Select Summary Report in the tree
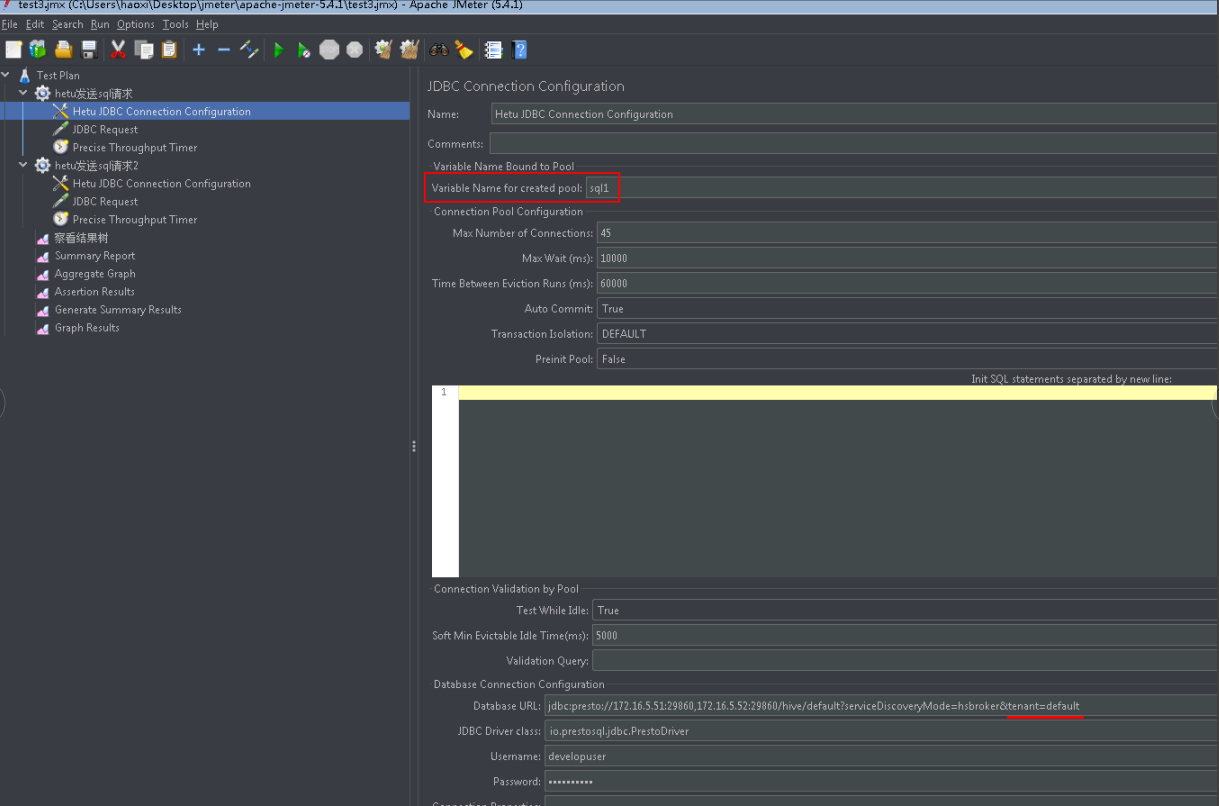The image size is (1219, 806). [x=95, y=255]
